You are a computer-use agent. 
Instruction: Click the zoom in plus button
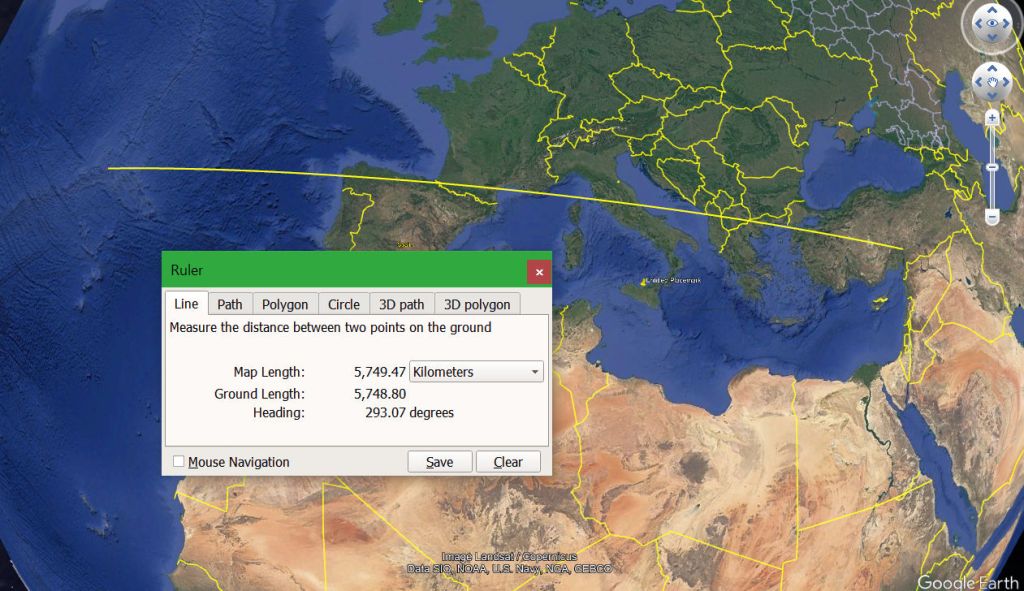(x=992, y=118)
